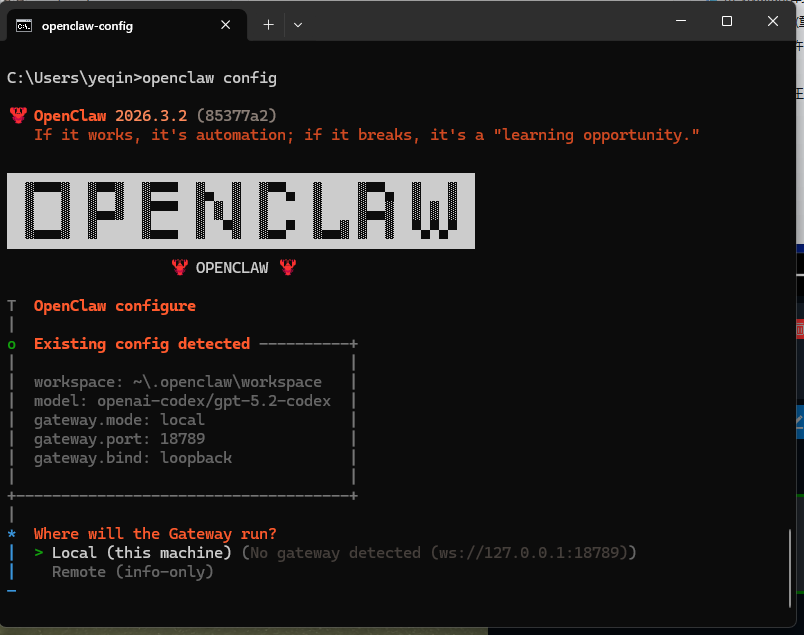The height and width of the screenshot is (635, 804).
Task: Click the 'No gateway detected' hint text
Action: (439, 552)
